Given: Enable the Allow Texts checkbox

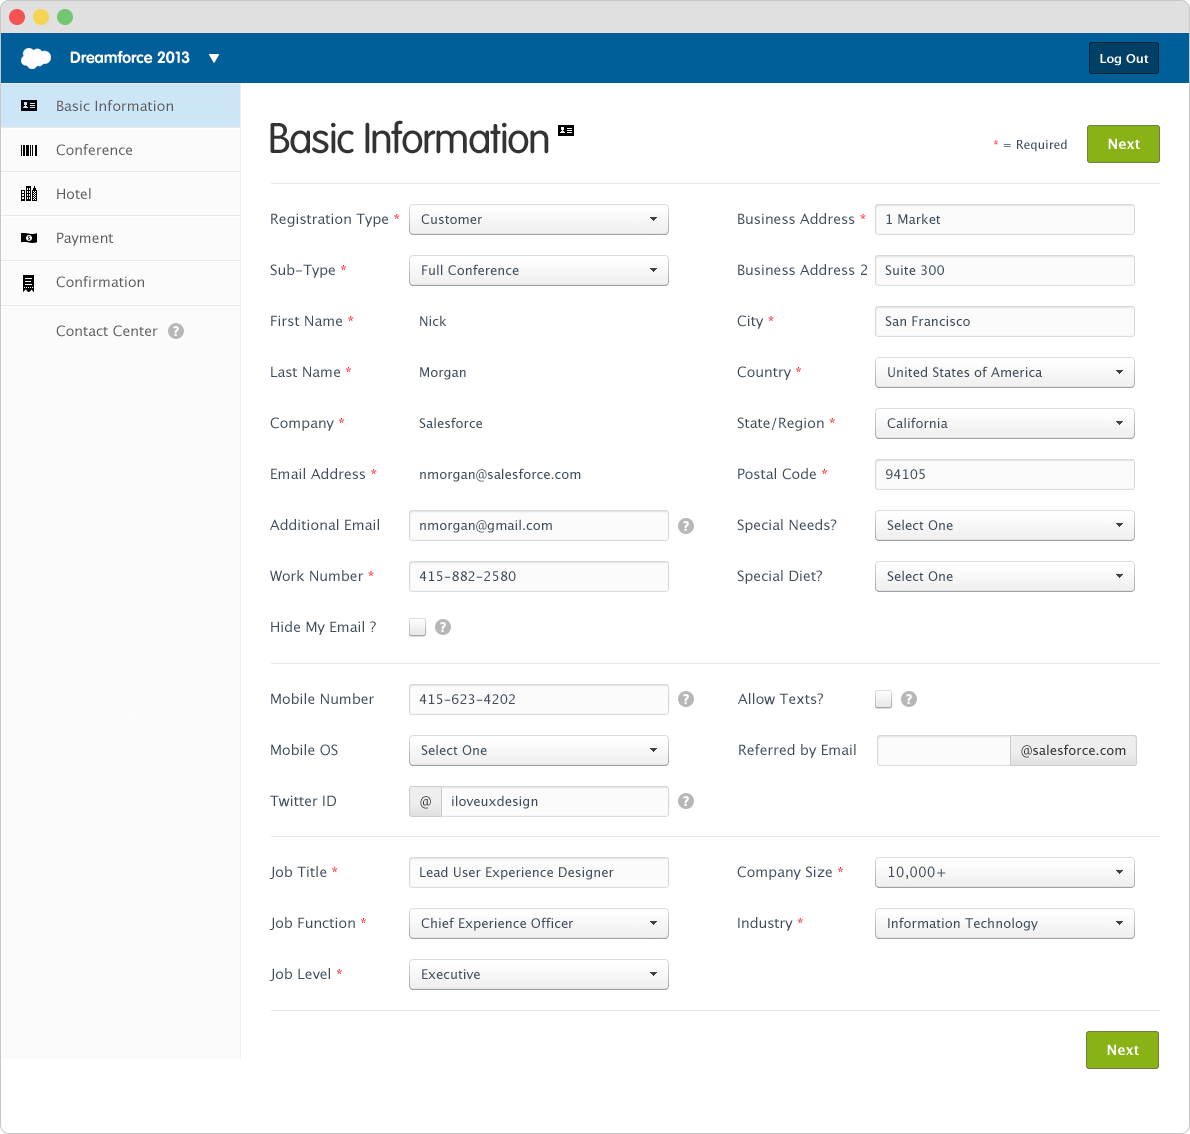Looking at the screenshot, I should click(x=883, y=699).
